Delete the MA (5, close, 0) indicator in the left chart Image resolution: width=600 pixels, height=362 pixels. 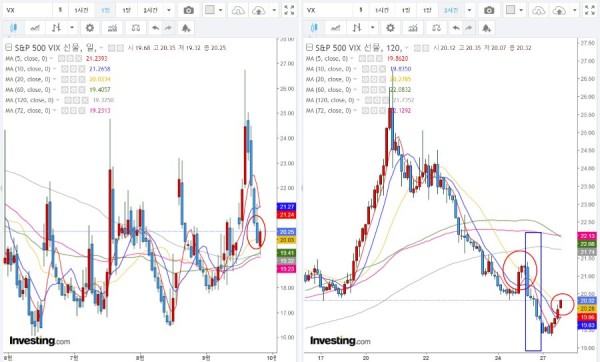(78, 59)
